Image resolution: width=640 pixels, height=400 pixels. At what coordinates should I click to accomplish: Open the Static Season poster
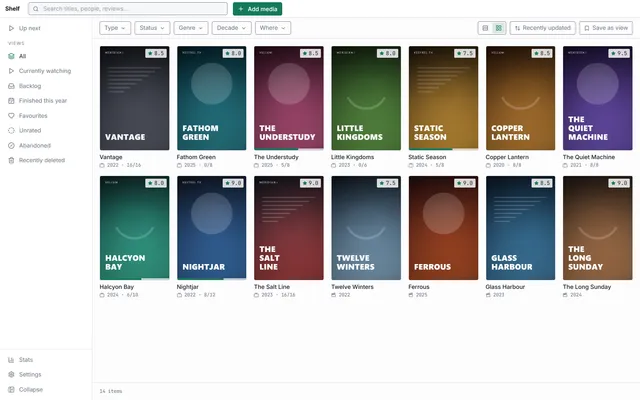tap(443, 98)
